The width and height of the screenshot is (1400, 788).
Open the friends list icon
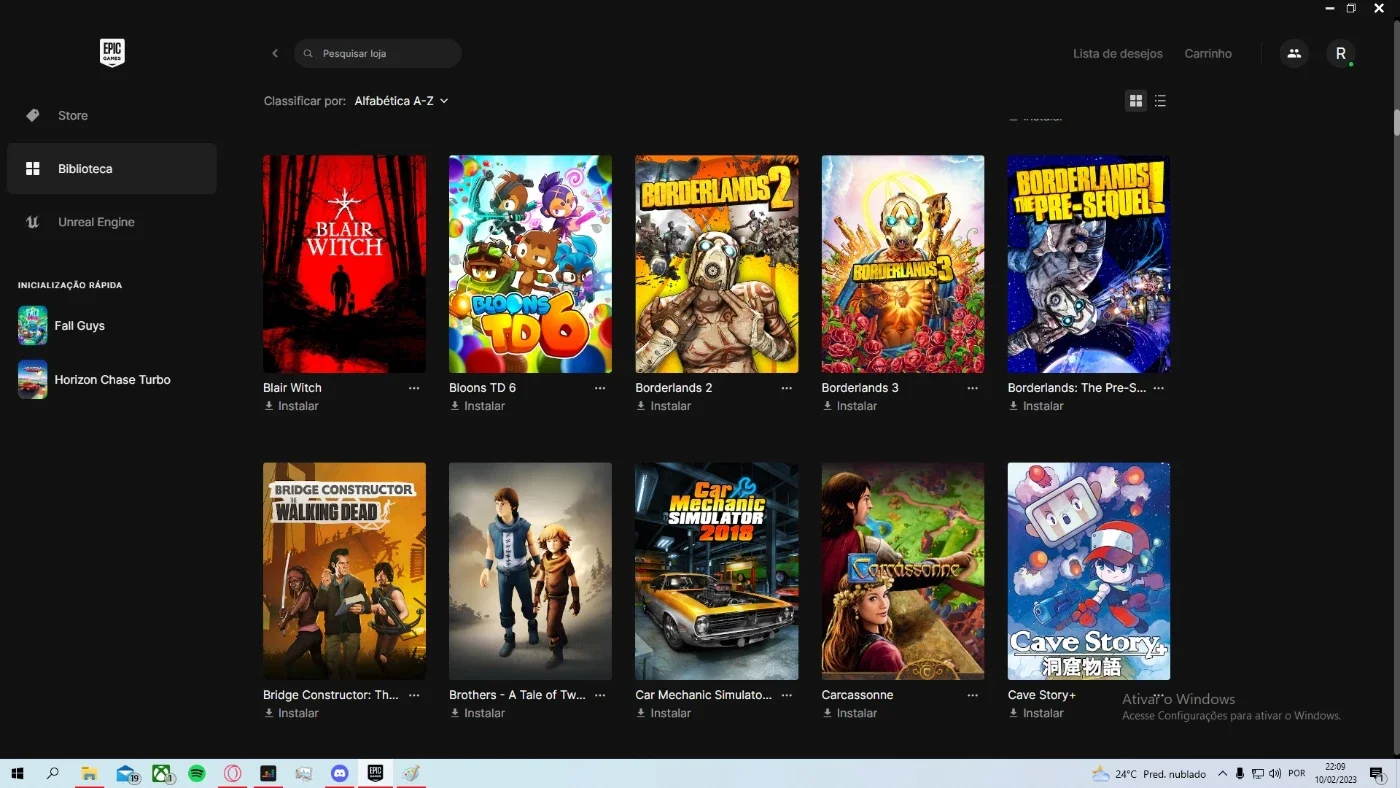(1294, 53)
